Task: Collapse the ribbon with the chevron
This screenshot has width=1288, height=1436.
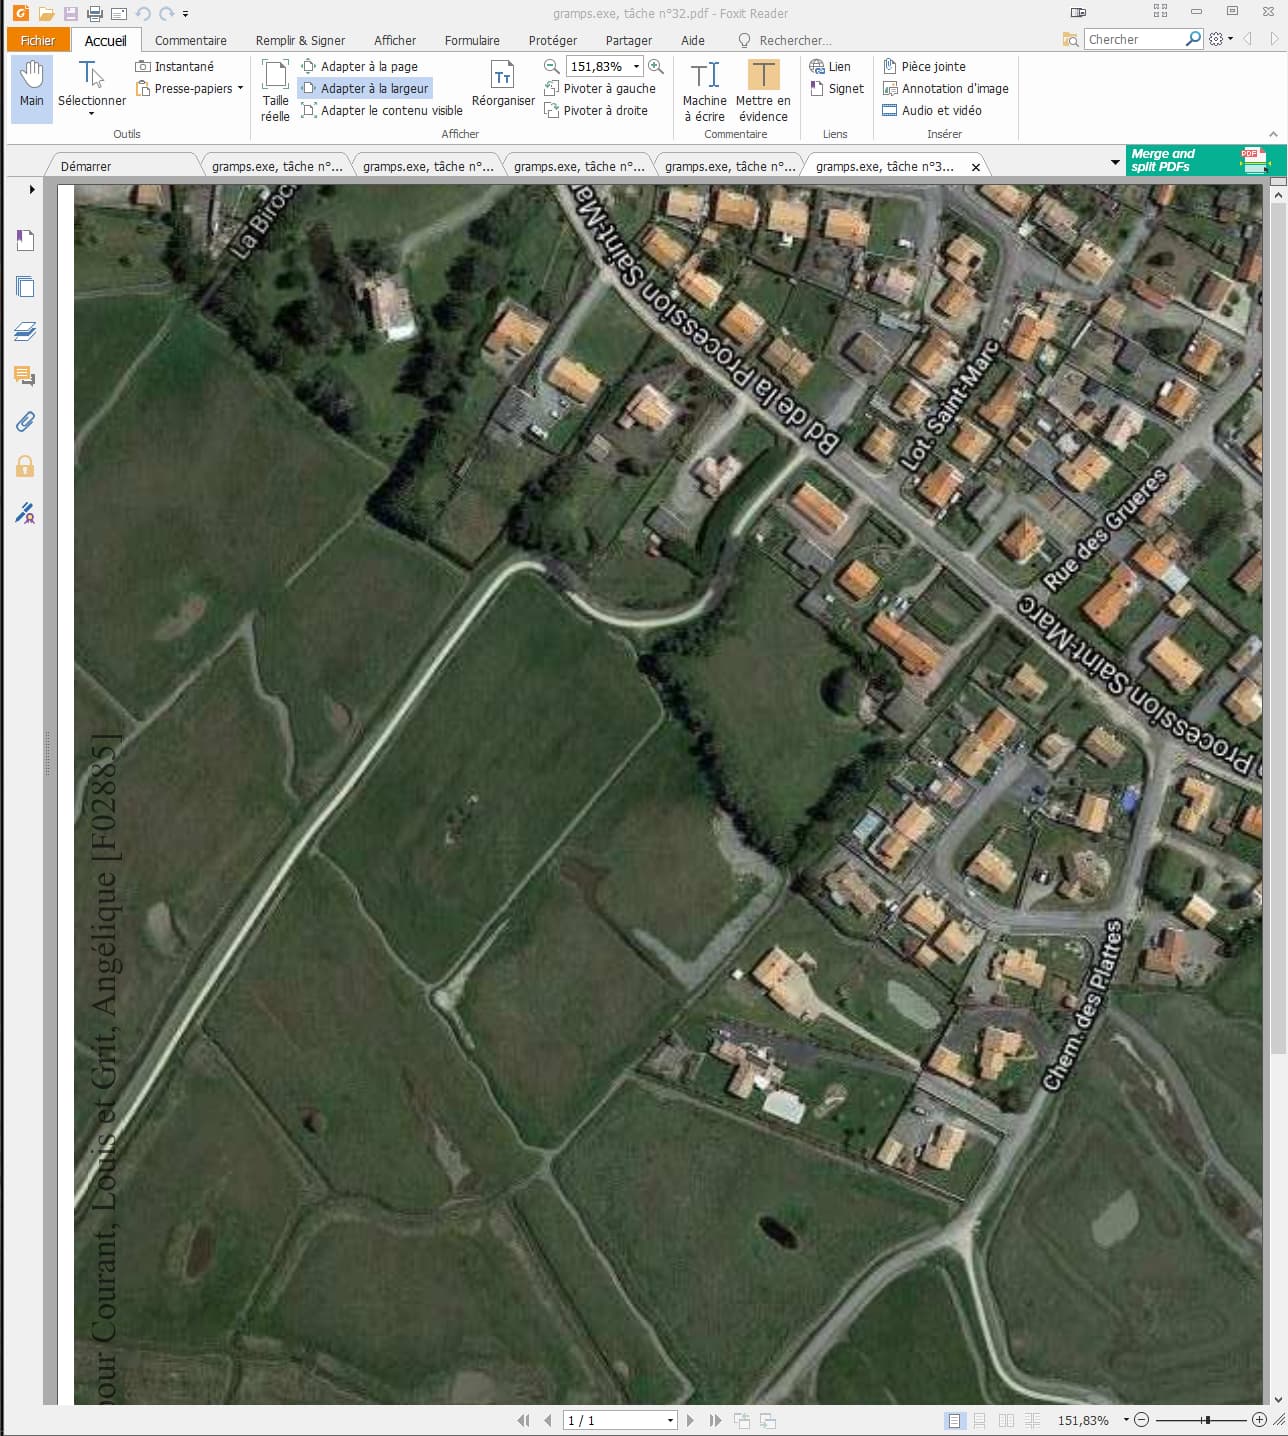Action: pyautogui.click(x=1273, y=134)
